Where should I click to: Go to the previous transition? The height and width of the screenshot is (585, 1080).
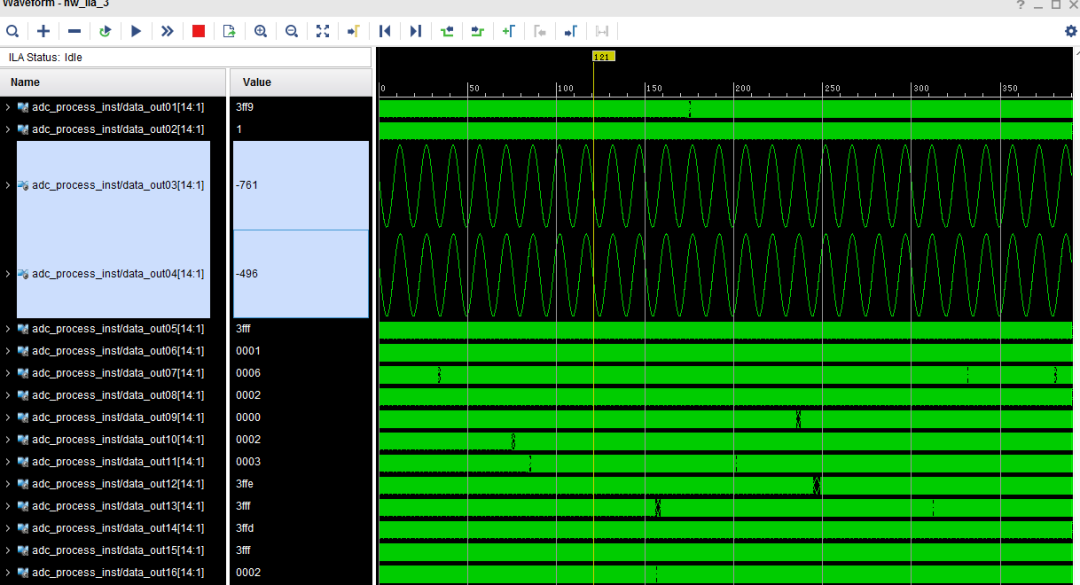point(446,31)
